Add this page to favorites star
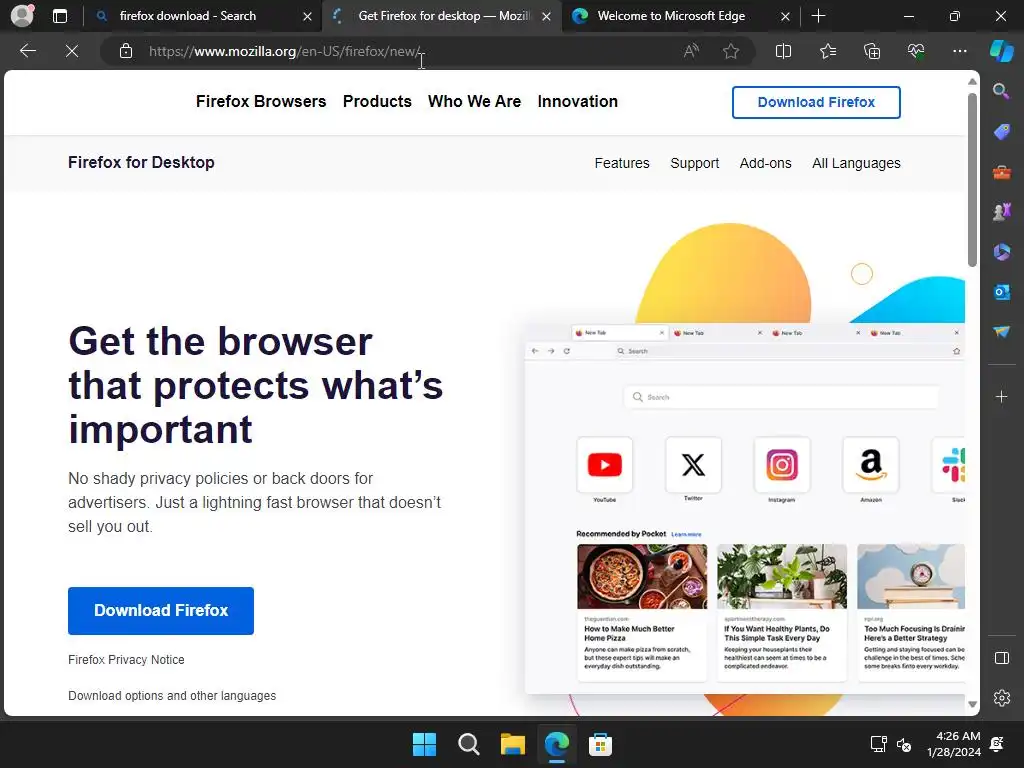Screen dimensions: 1024x768 [731, 51]
